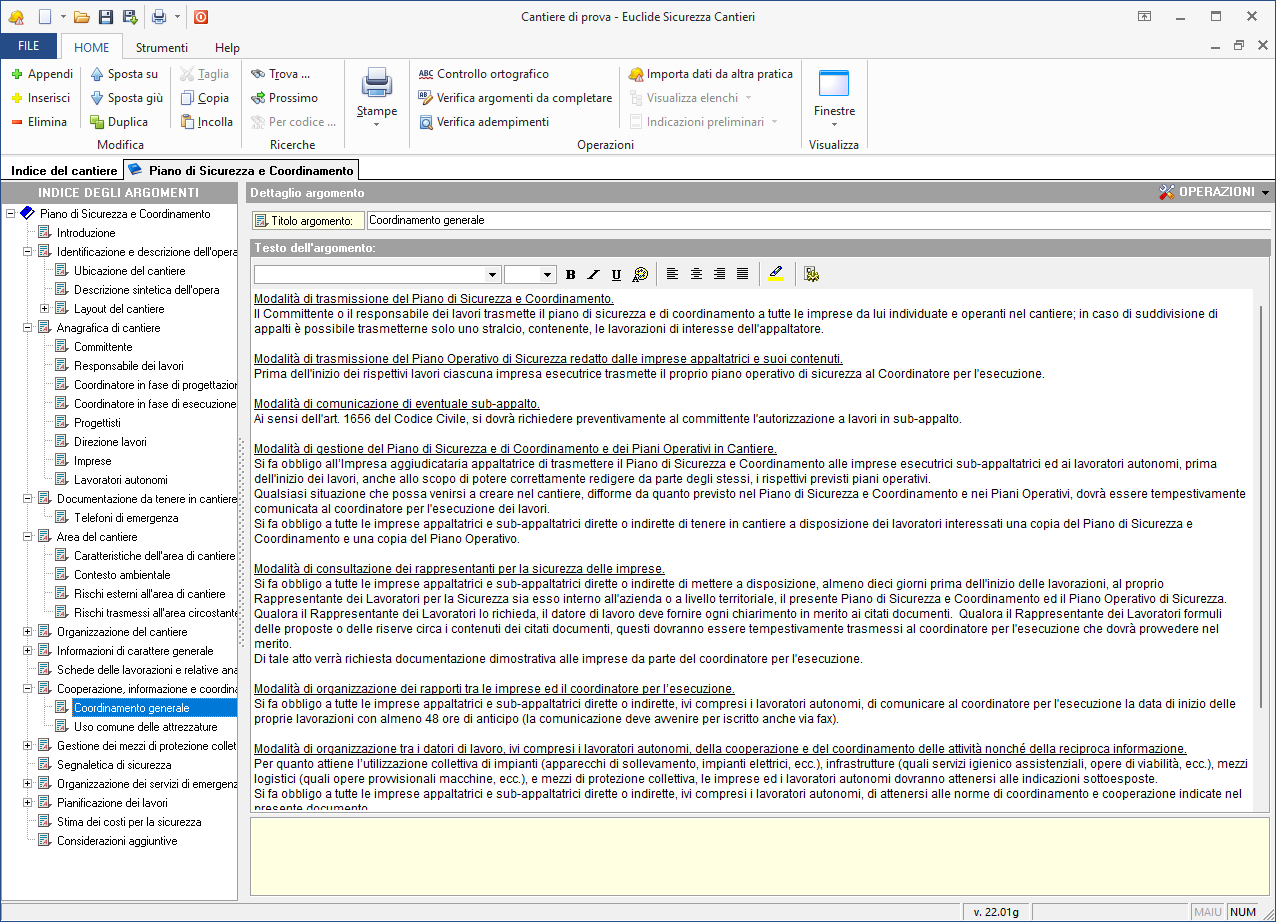Expand the Organizzazione del cantiere tree node

(x=28, y=632)
